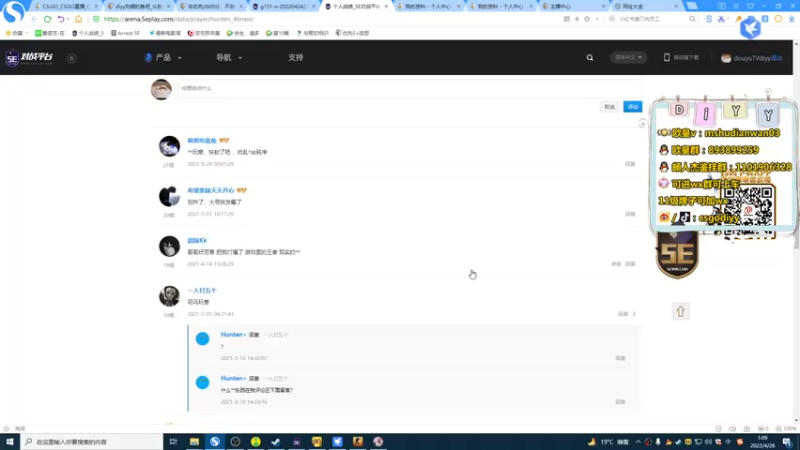The width and height of the screenshot is (800, 450).
Task: Click the blue bird hexagon floating icon
Action: 751,28
